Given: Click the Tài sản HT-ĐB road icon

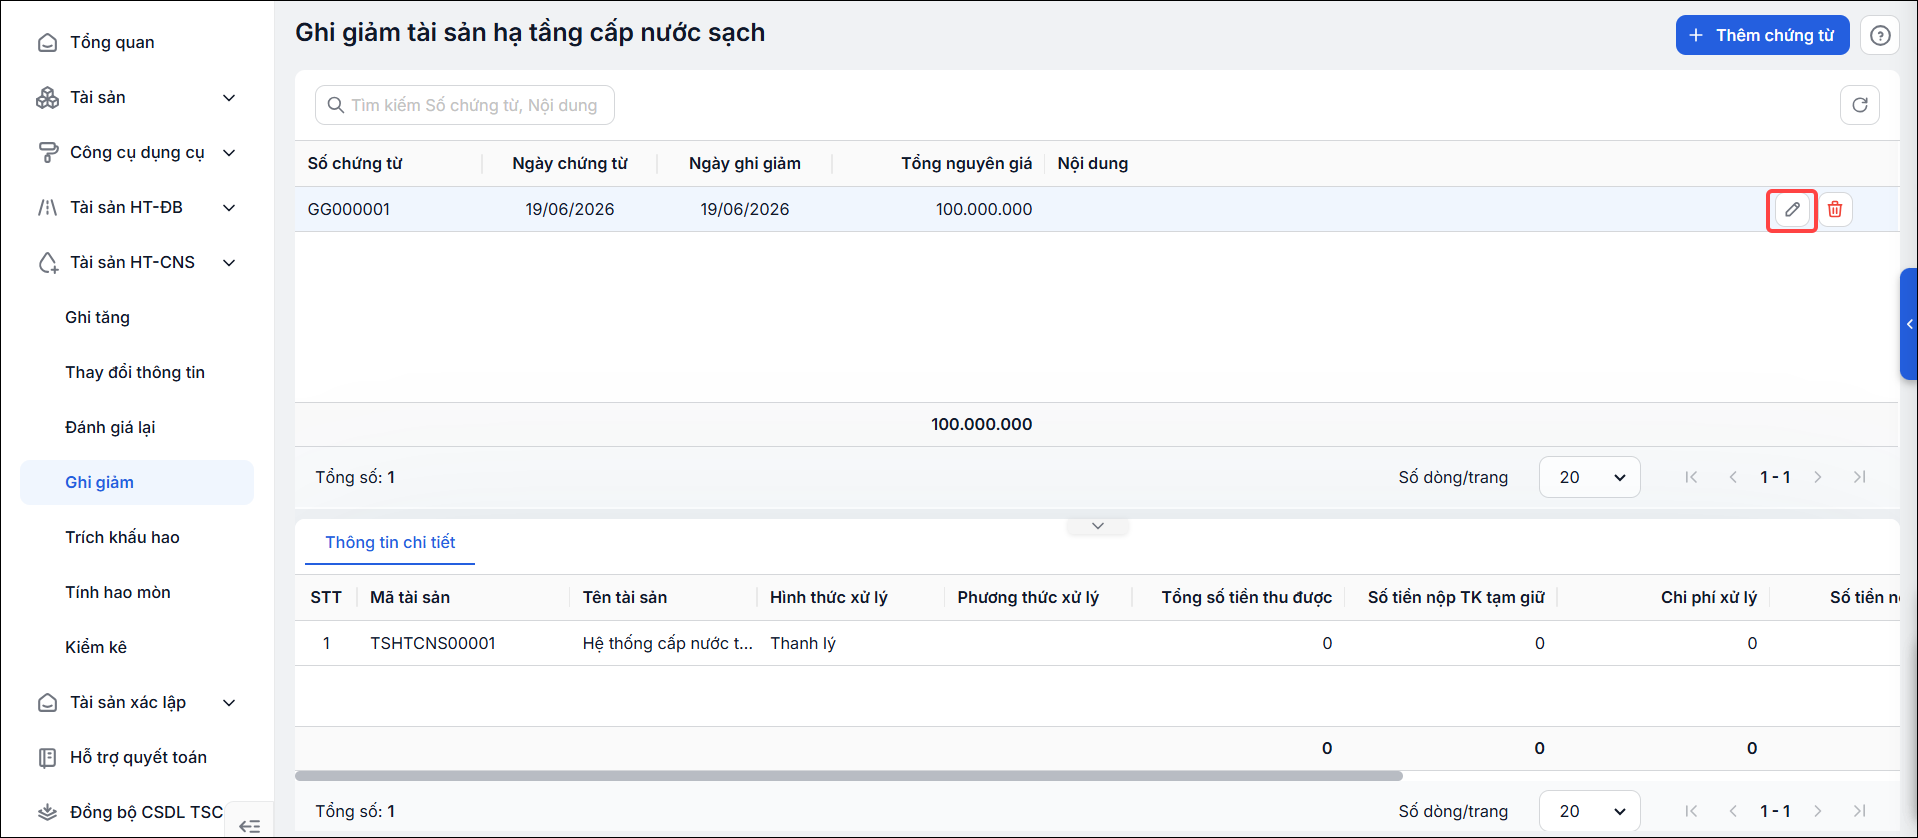Looking at the screenshot, I should (x=47, y=208).
